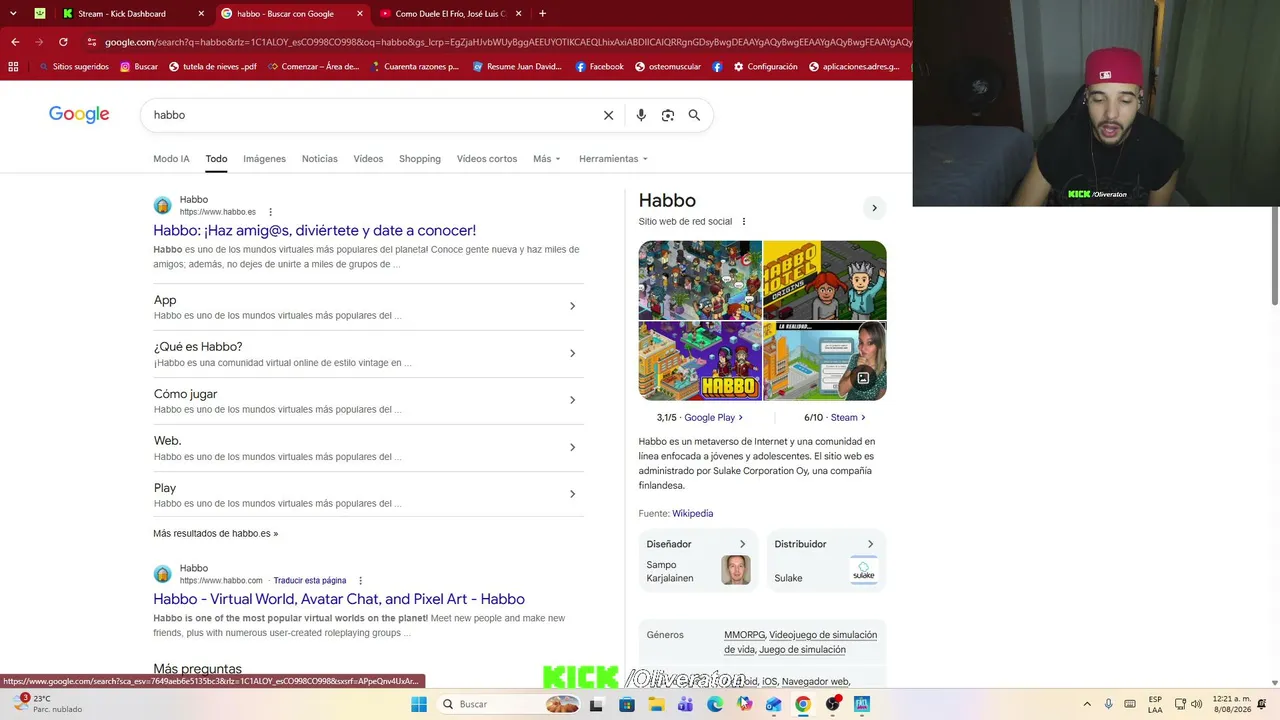Image resolution: width=1280 pixels, height=720 pixels.
Task: Expand the App sitelink chevron
Action: [572, 306]
